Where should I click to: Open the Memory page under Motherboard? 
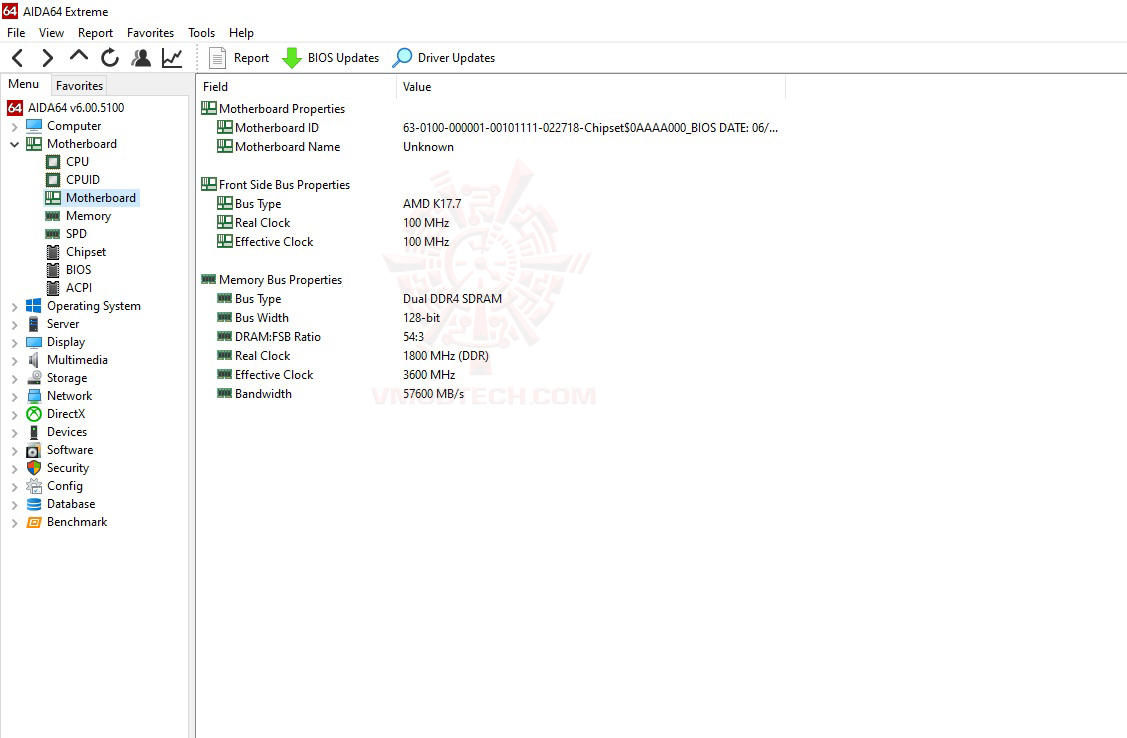86,215
